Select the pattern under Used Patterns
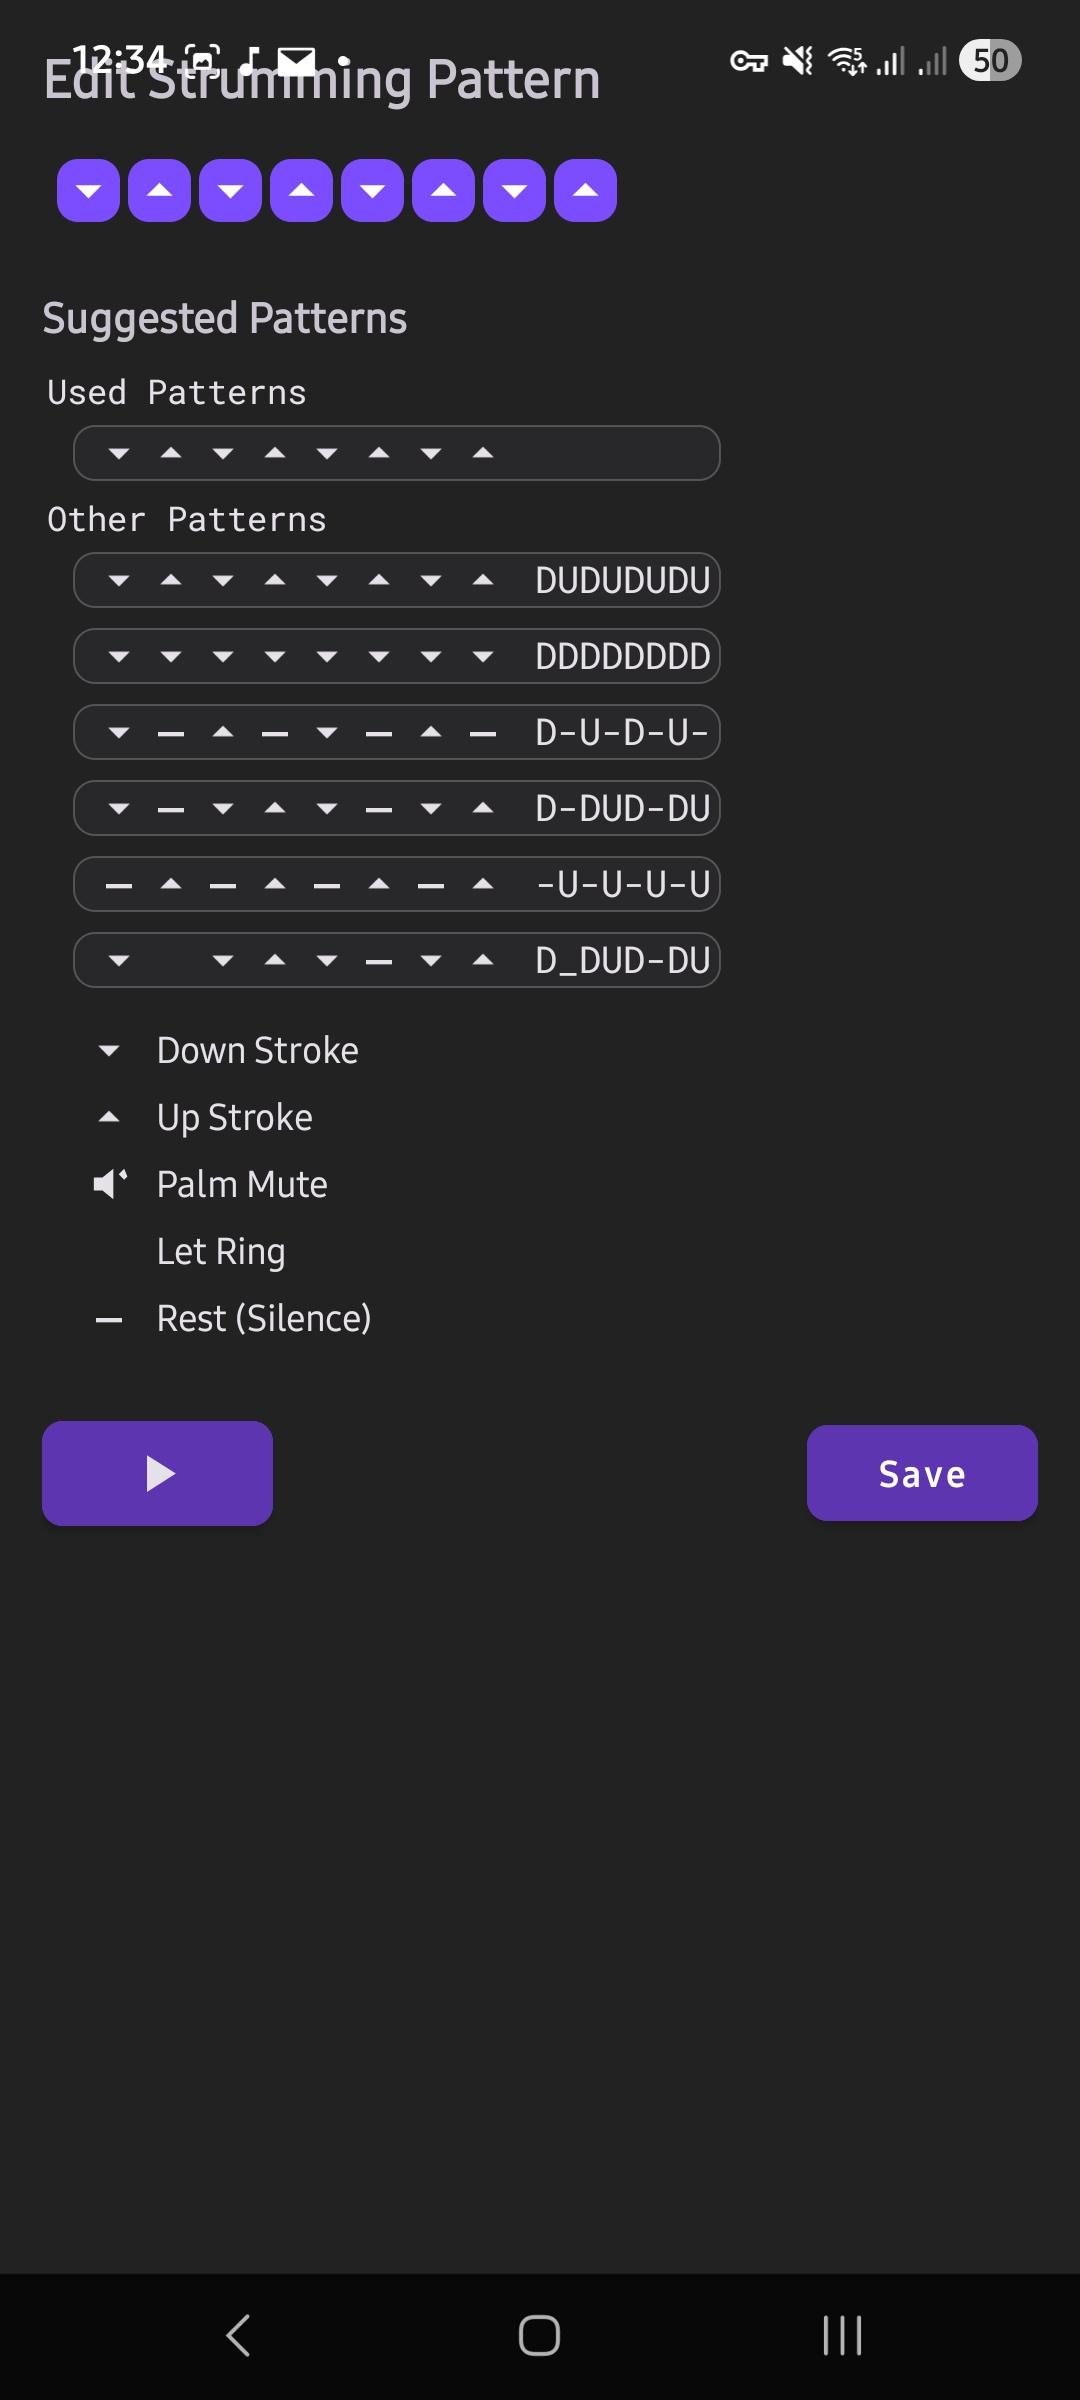Image resolution: width=1080 pixels, height=2400 pixels. (397, 453)
